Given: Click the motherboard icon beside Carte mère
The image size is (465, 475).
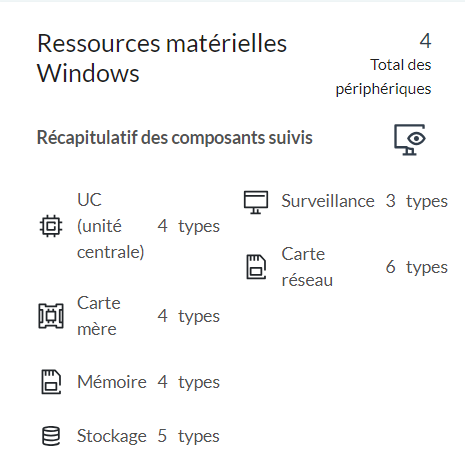Looking at the screenshot, I should coord(51,316).
